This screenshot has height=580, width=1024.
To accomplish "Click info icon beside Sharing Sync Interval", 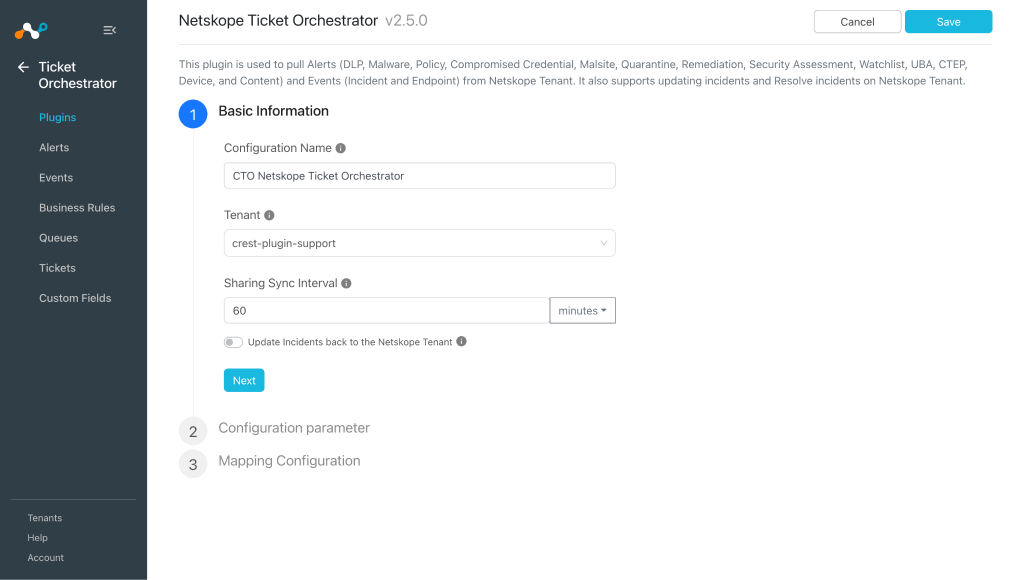I will (x=346, y=283).
